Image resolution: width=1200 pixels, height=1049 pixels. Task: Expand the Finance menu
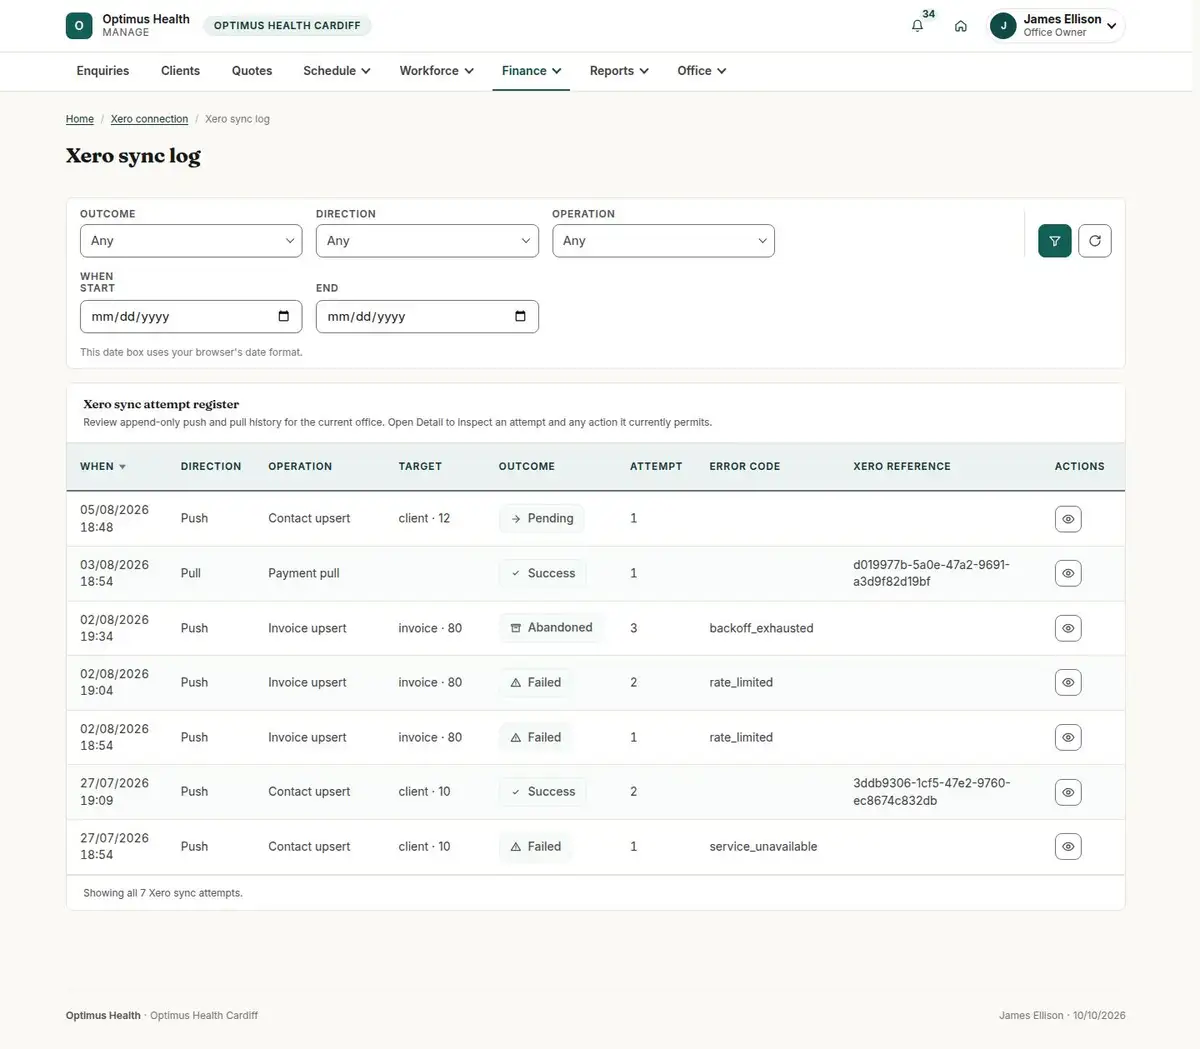[531, 71]
